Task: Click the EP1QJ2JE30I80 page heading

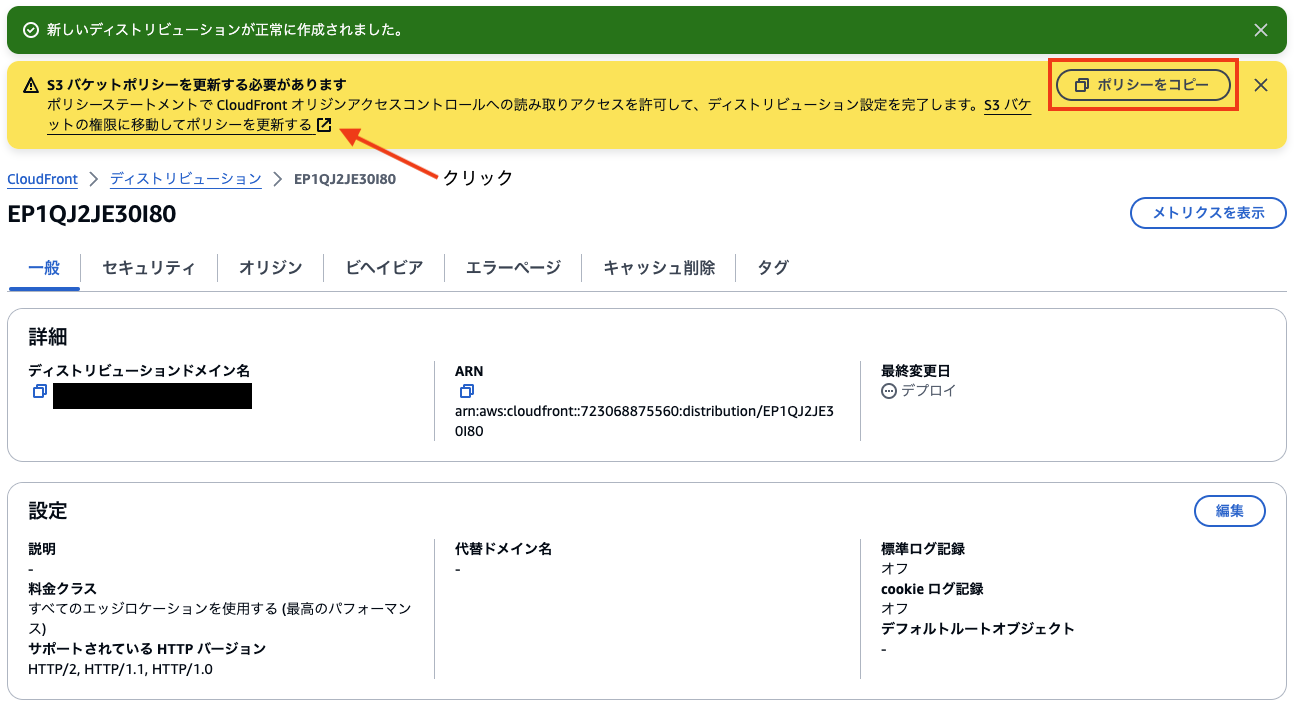Action: tap(92, 214)
